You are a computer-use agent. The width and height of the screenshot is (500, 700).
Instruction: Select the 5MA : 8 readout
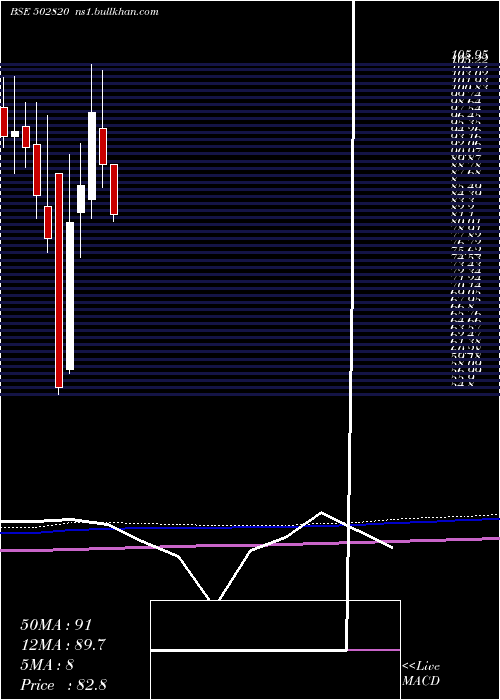47,665
